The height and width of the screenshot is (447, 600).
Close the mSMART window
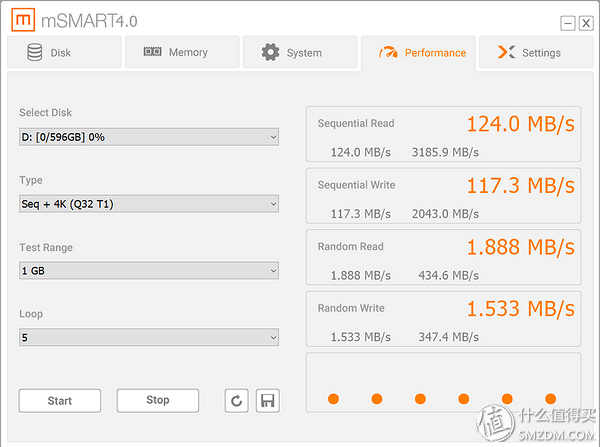point(586,23)
